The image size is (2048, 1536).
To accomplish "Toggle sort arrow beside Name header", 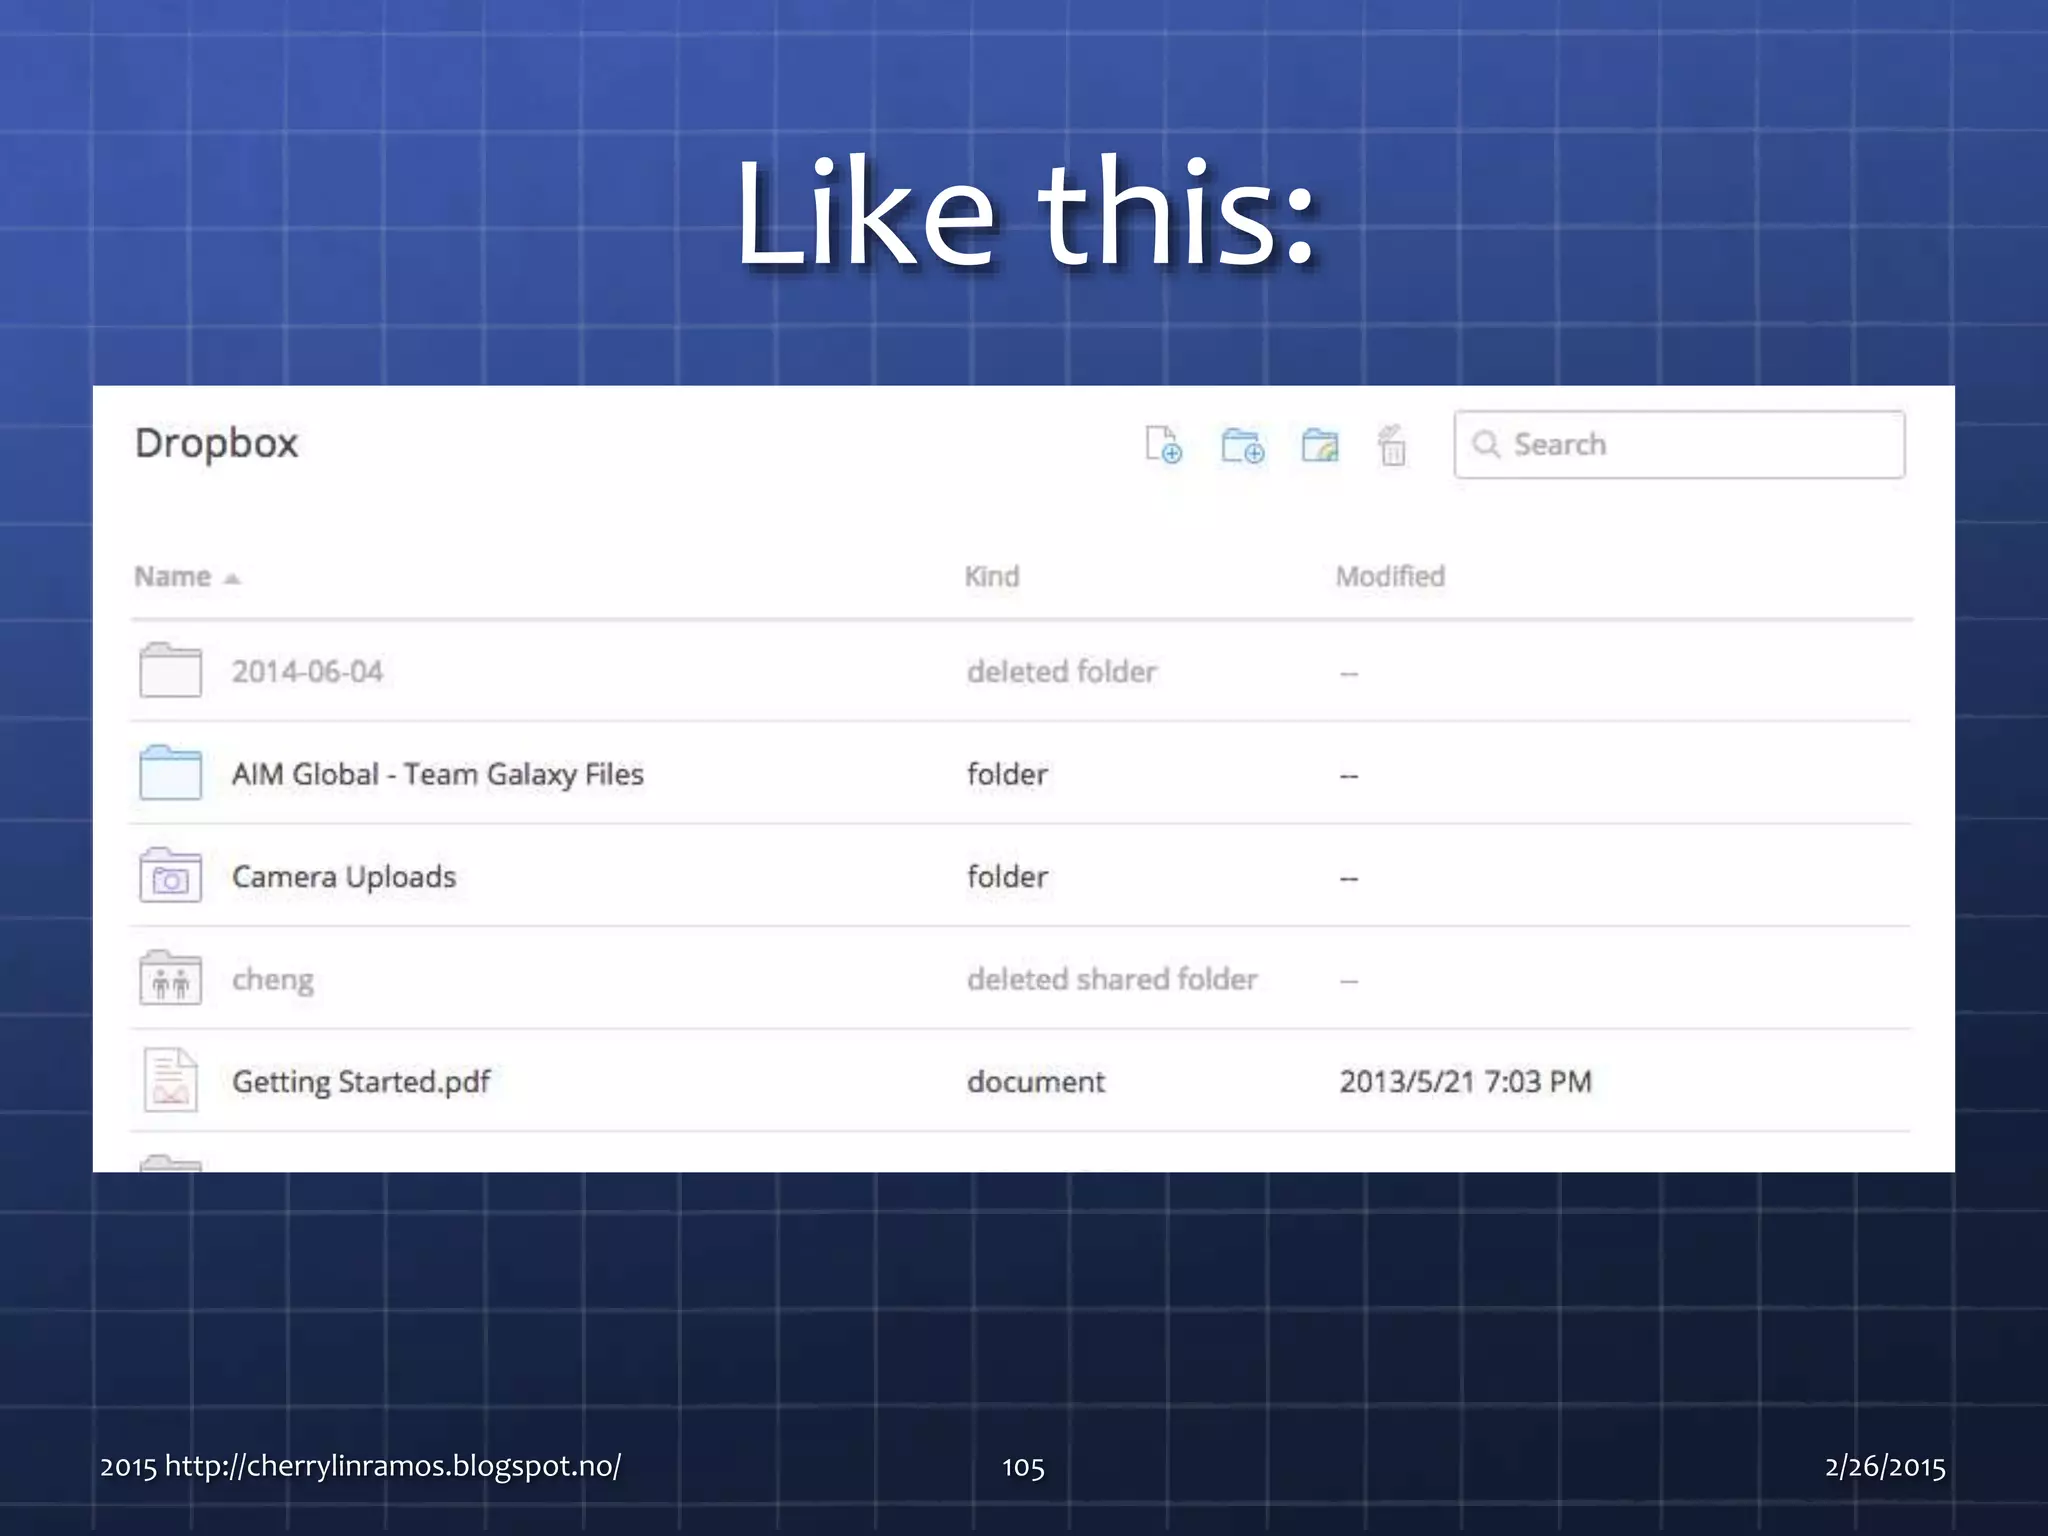I will (x=232, y=578).
